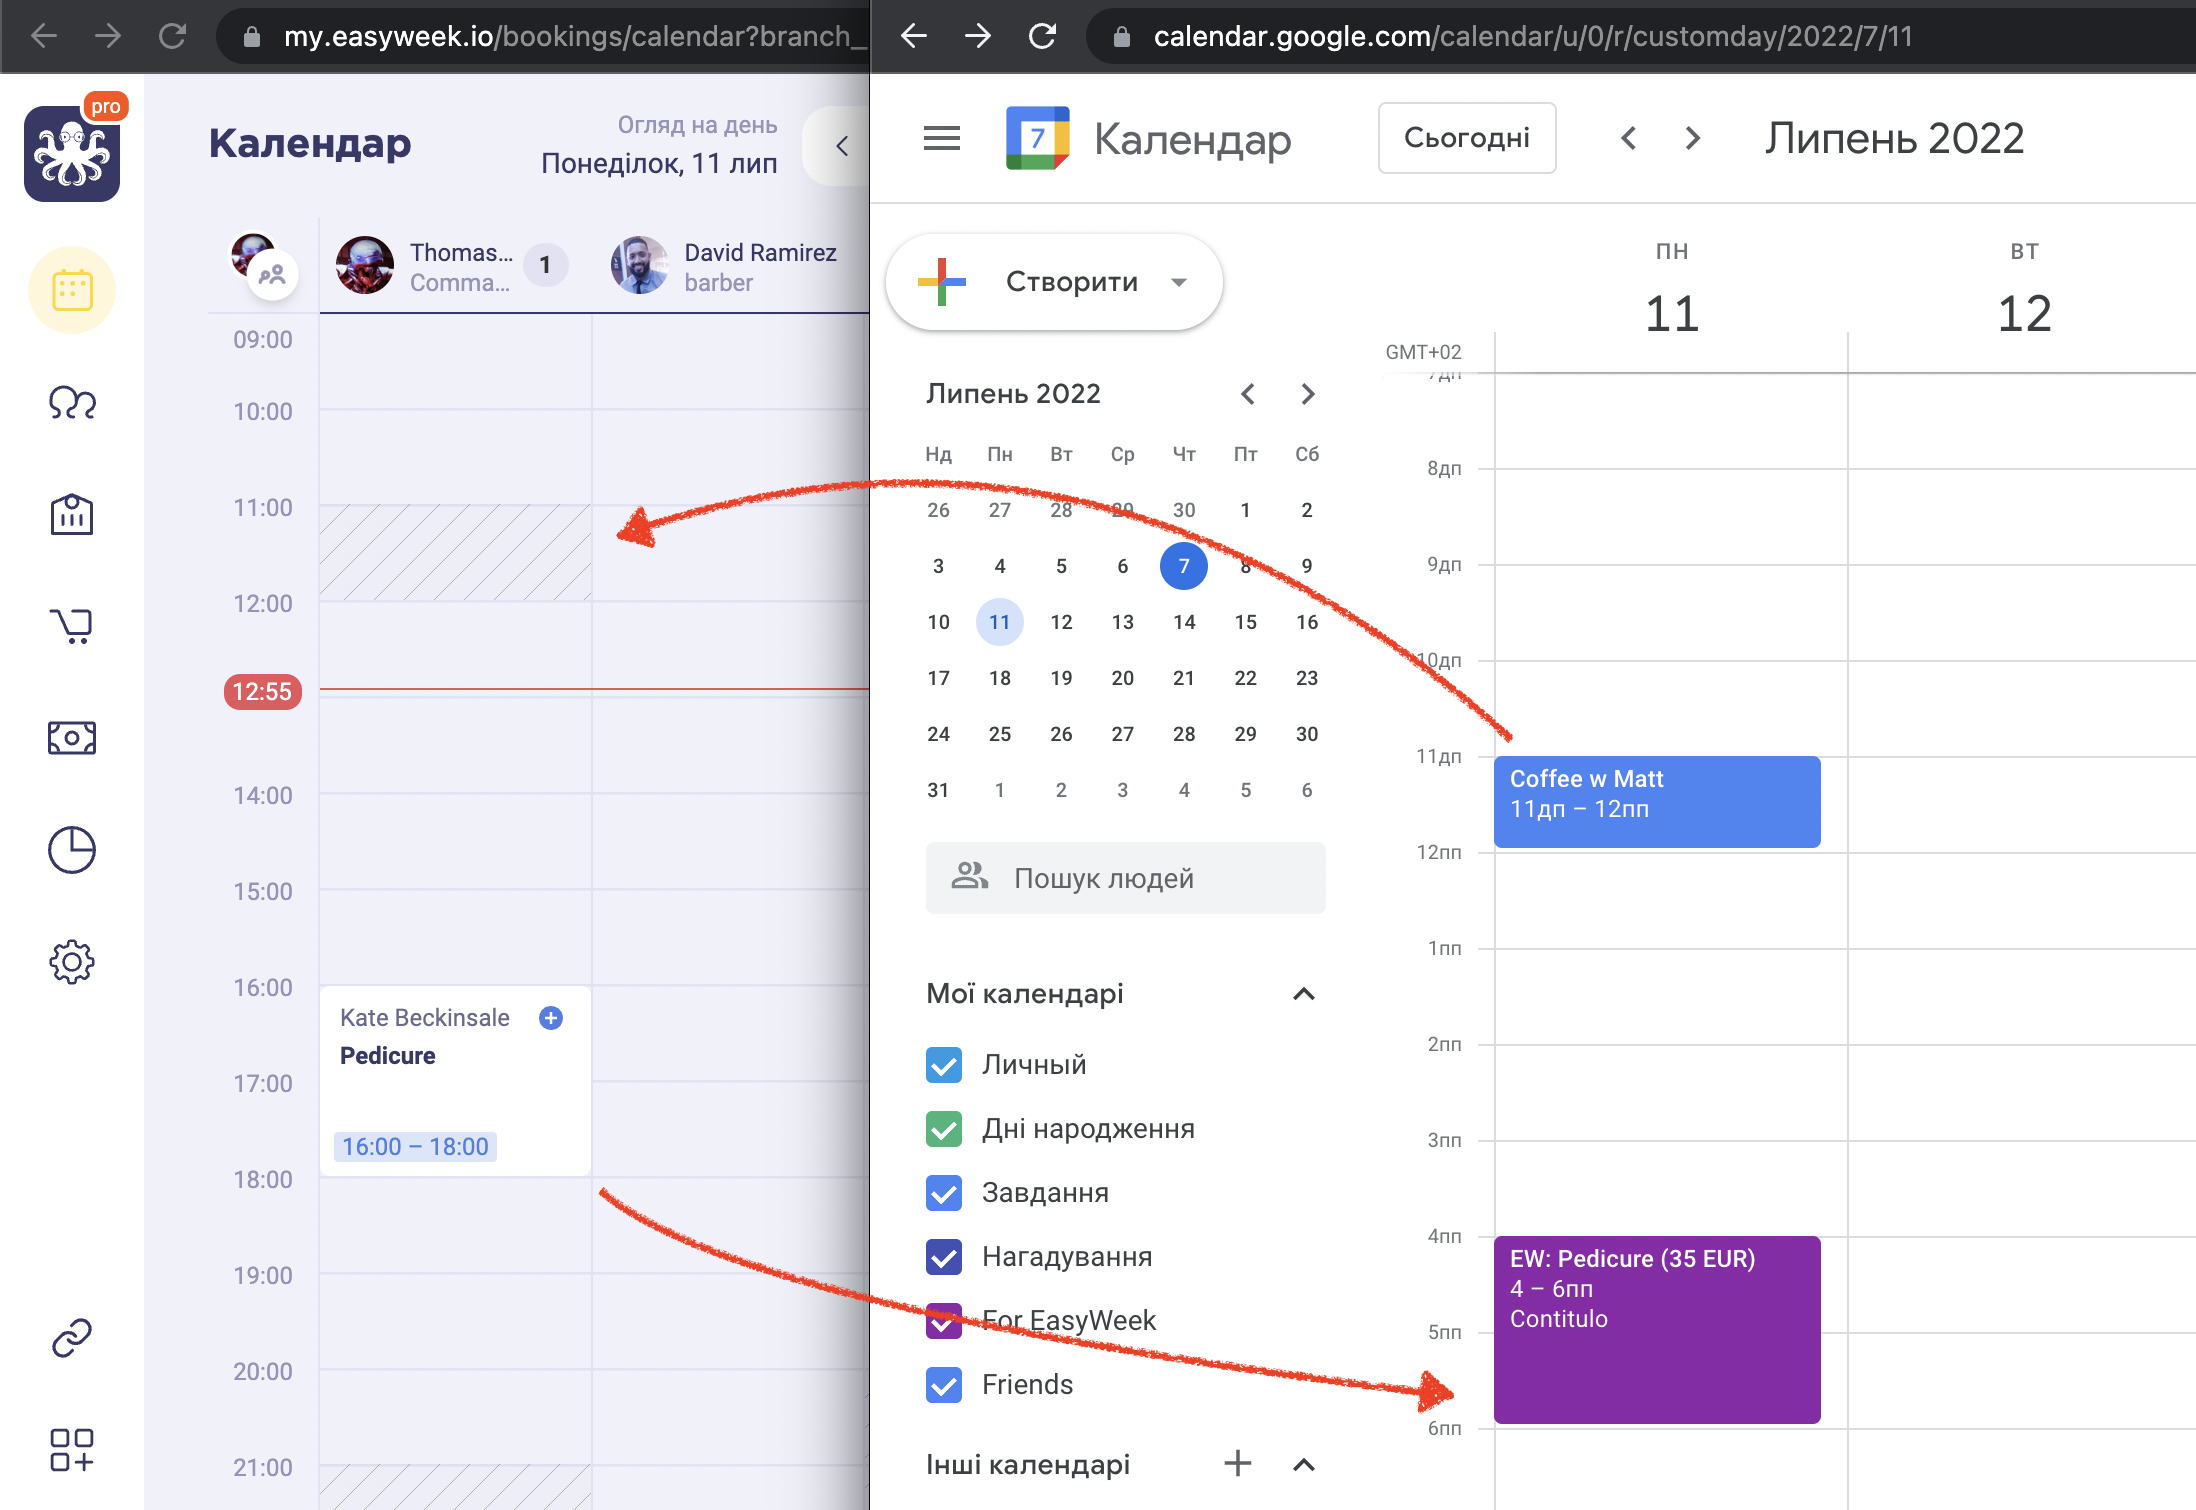Toggle the Friends calendar checkbox
This screenshot has width=2196, height=1510.
[x=944, y=1385]
